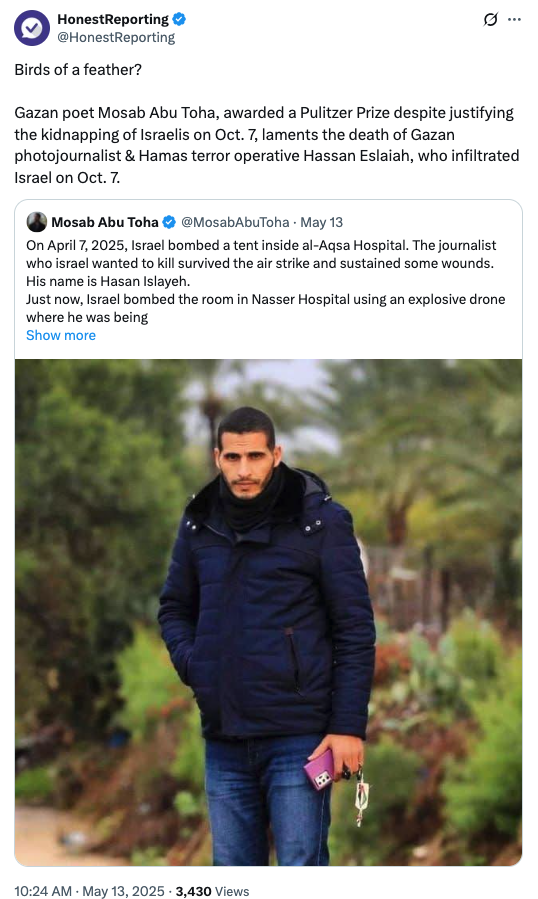Open the three-dot more options menu
This screenshot has height=899, width=538.
click(x=514, y=19)
